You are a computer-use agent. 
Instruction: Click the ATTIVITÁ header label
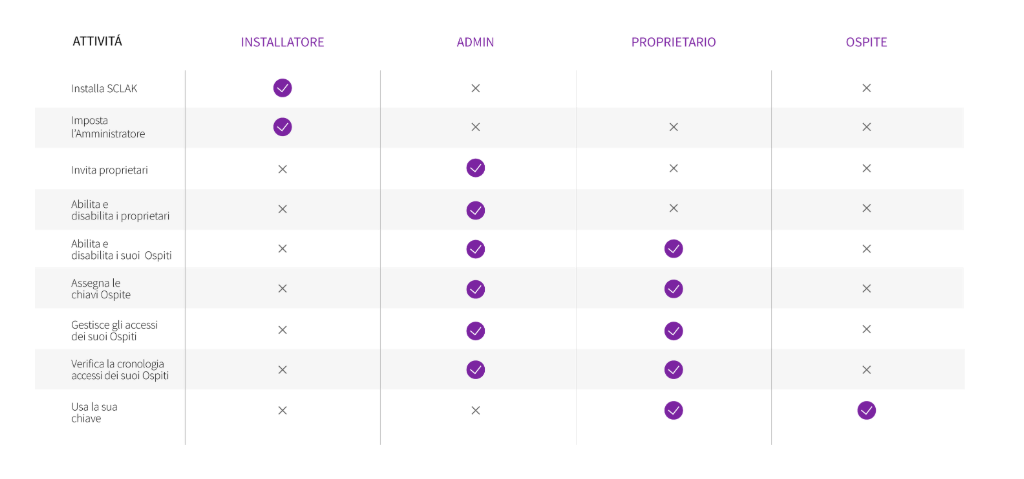coord(97,41)
